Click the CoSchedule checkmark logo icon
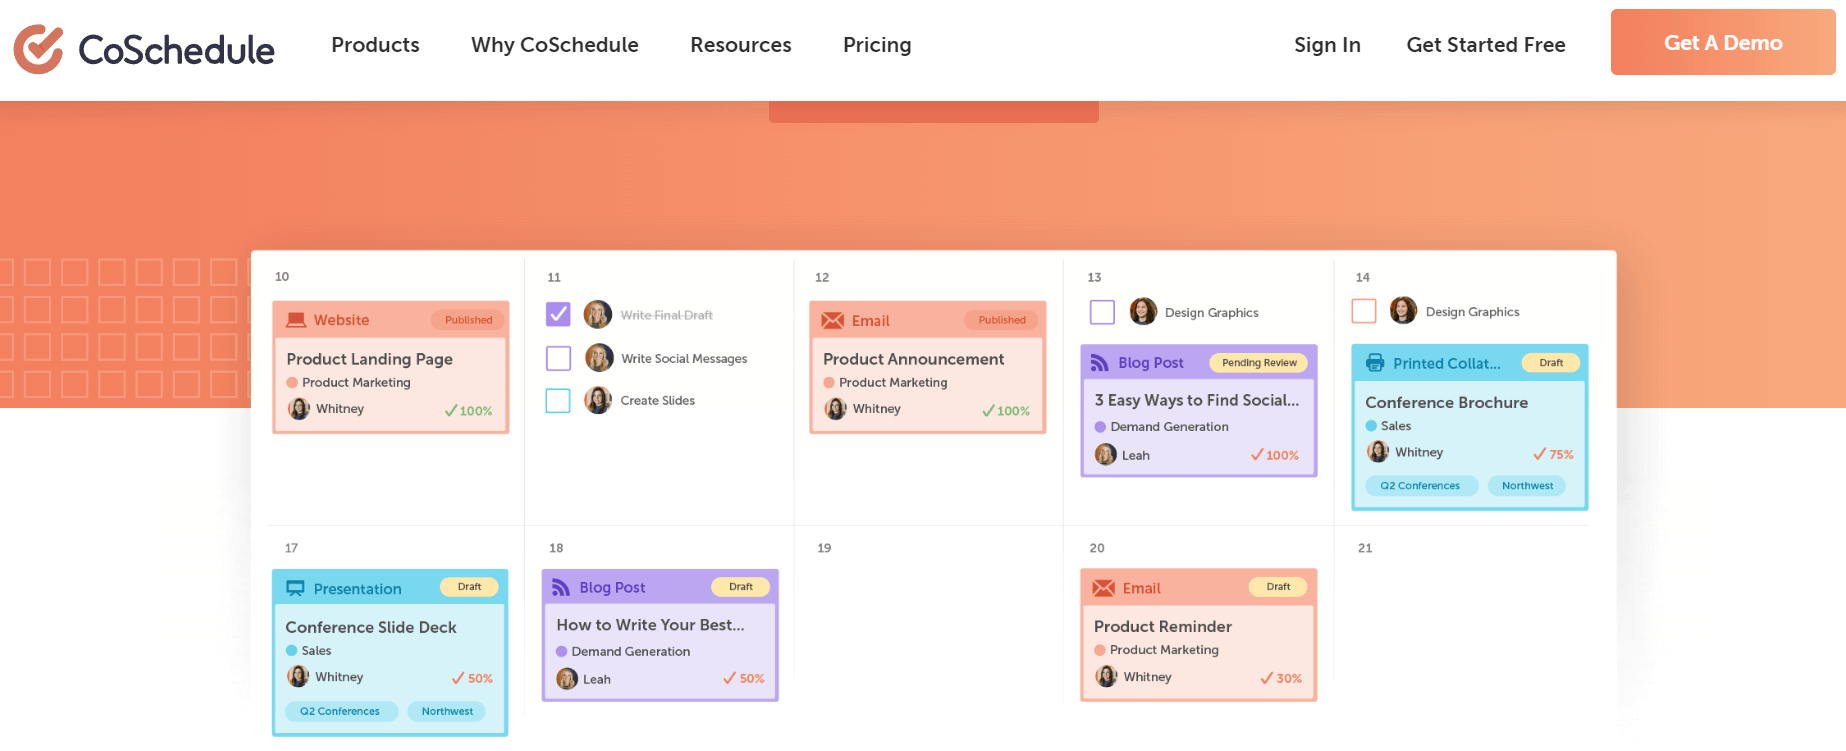The width and height of the screenshot is (1846, 751). [x=39, y=49]
